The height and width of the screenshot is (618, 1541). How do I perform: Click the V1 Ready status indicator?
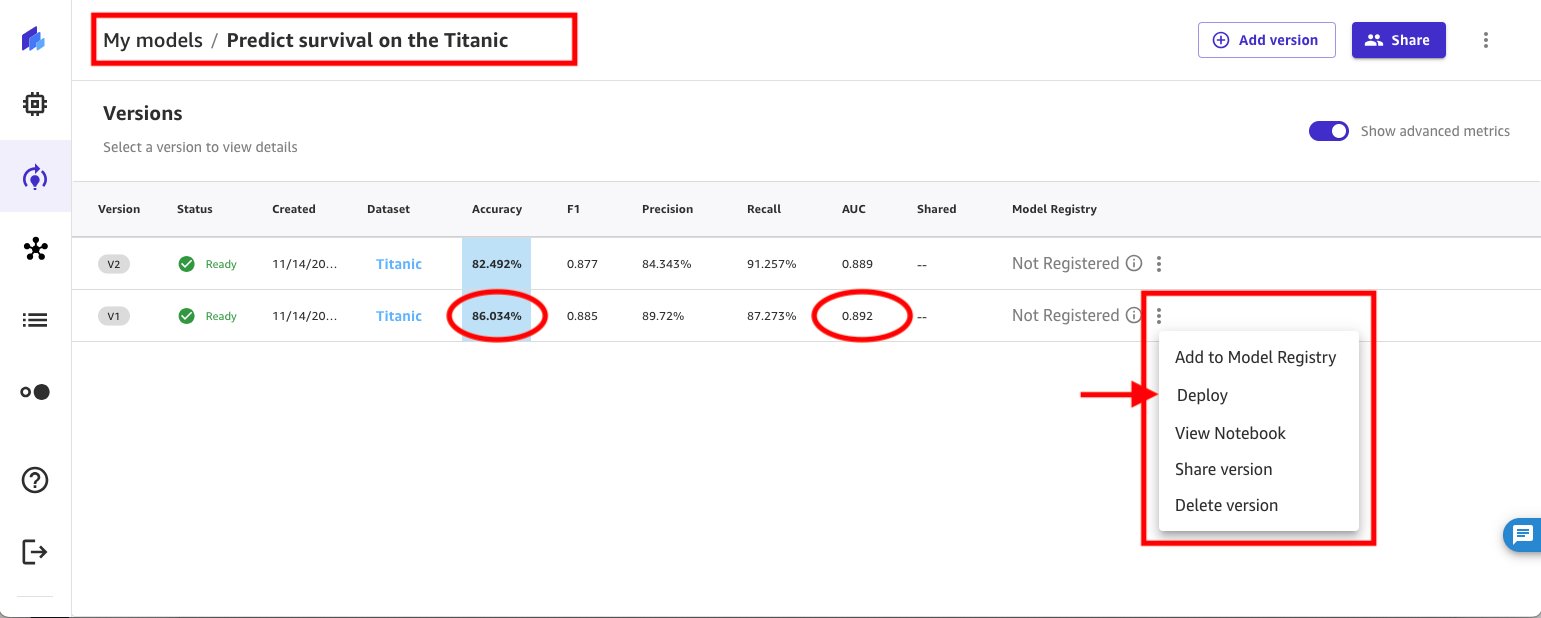point(207,316)
